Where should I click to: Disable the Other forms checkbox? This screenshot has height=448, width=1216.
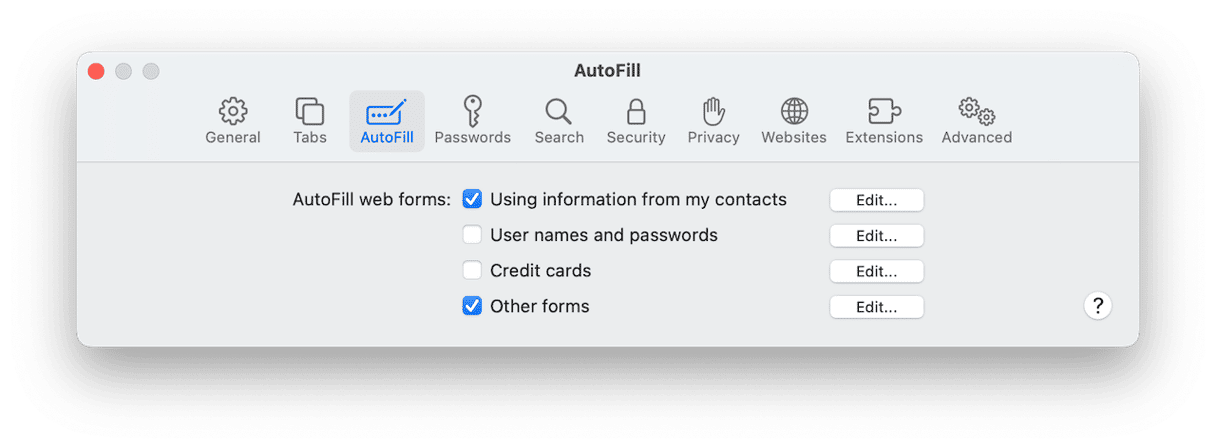click(x=472, y=306)
